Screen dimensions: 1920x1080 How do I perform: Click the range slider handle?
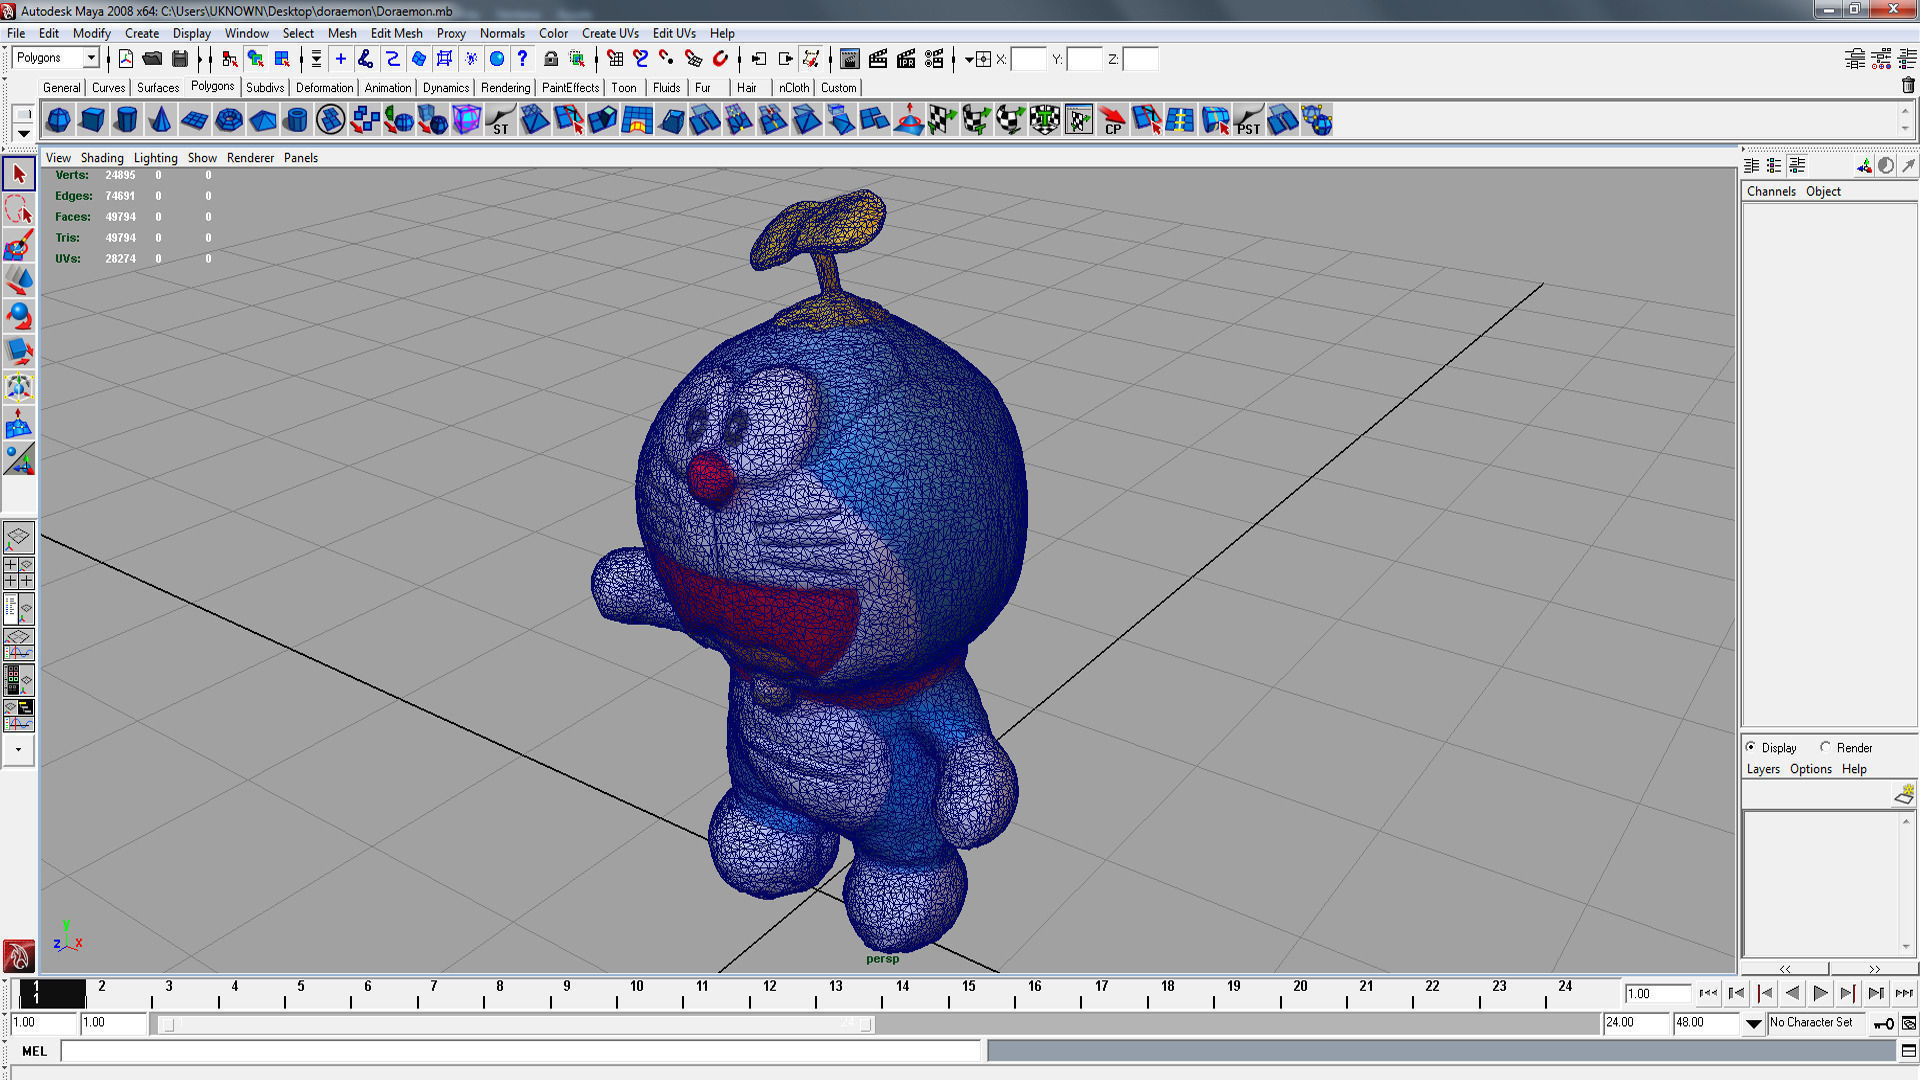click(169, 1024)
